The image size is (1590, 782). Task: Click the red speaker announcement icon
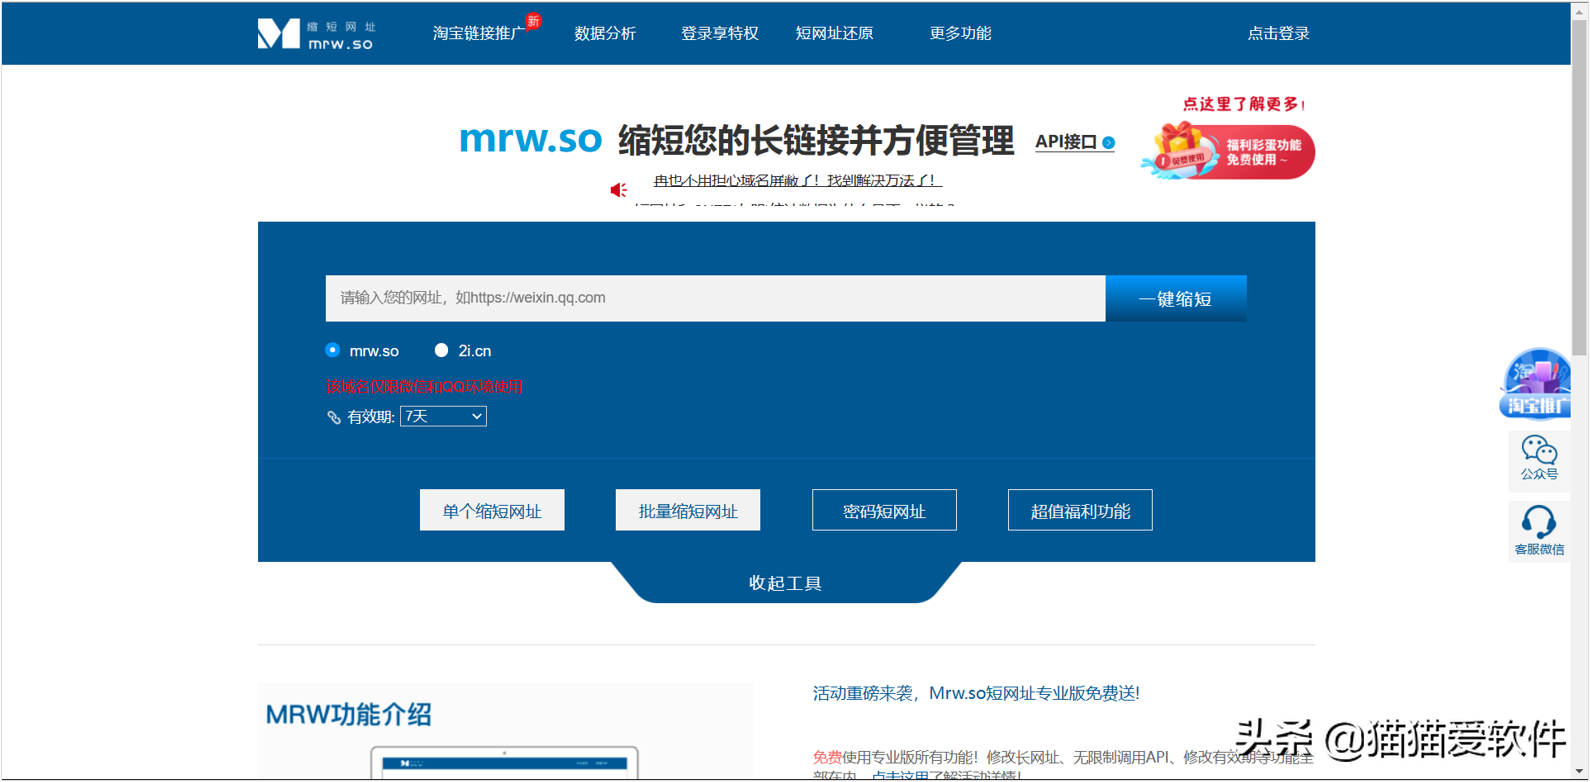tap(619, 189)
